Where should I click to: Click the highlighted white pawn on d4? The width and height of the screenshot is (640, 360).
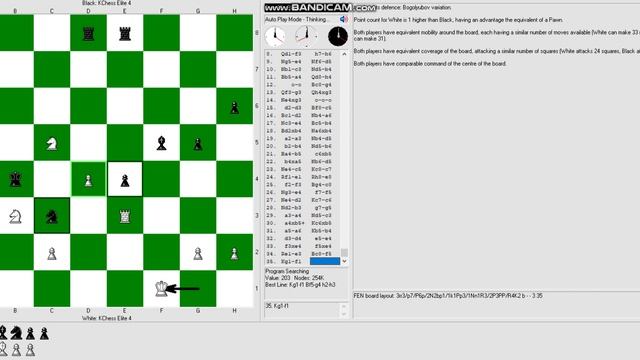click(x=88, y=180)
